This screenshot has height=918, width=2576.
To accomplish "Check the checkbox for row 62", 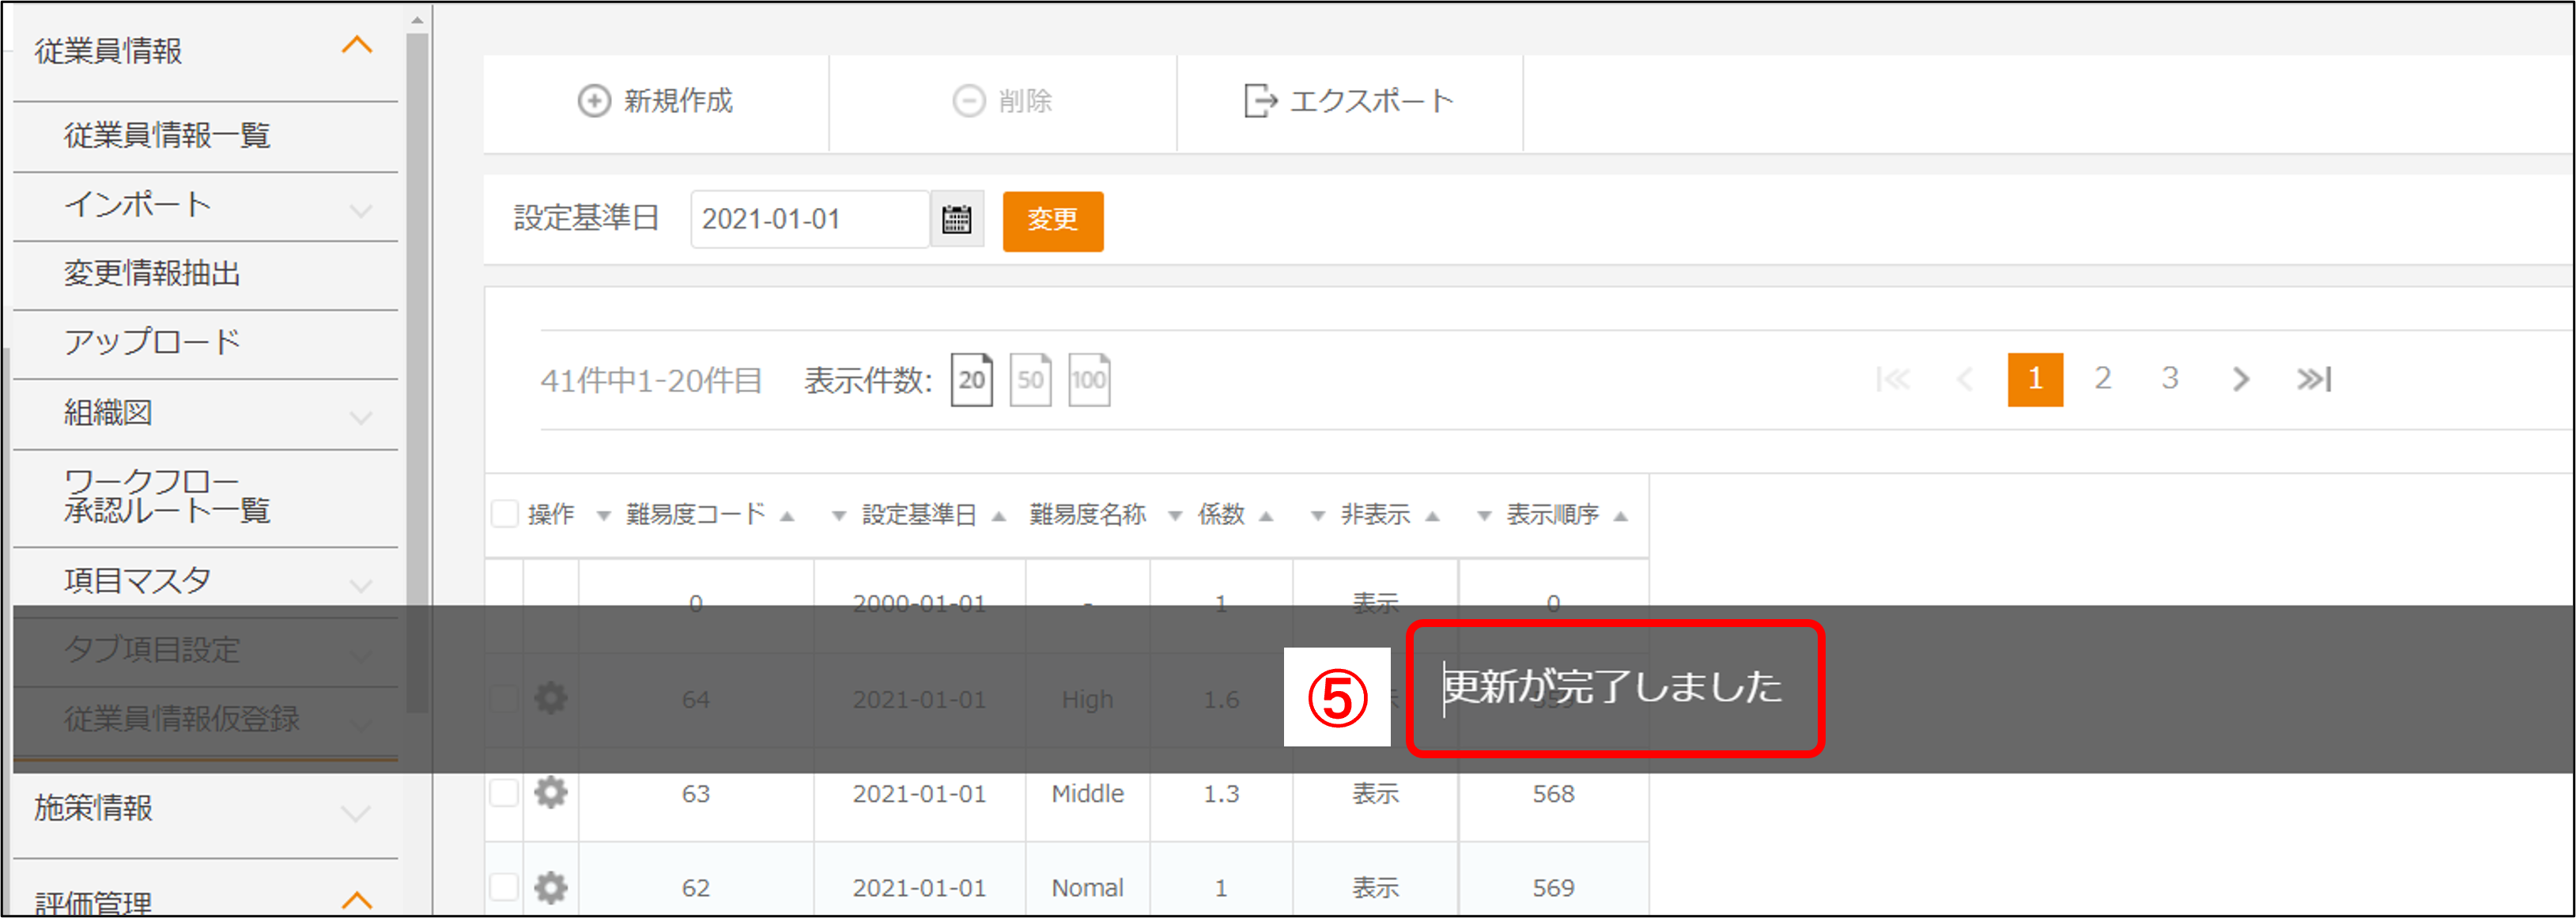I will click(x=504, y=887).
